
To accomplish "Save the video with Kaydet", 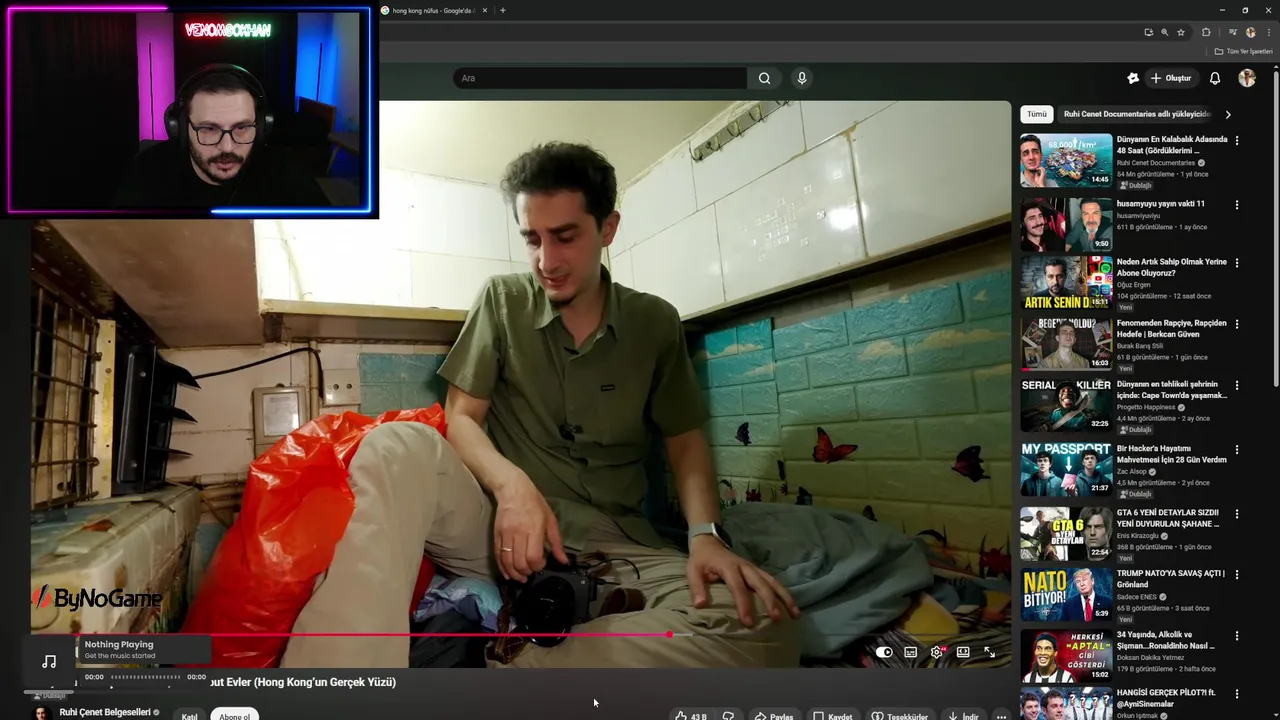I will (833, 716).
